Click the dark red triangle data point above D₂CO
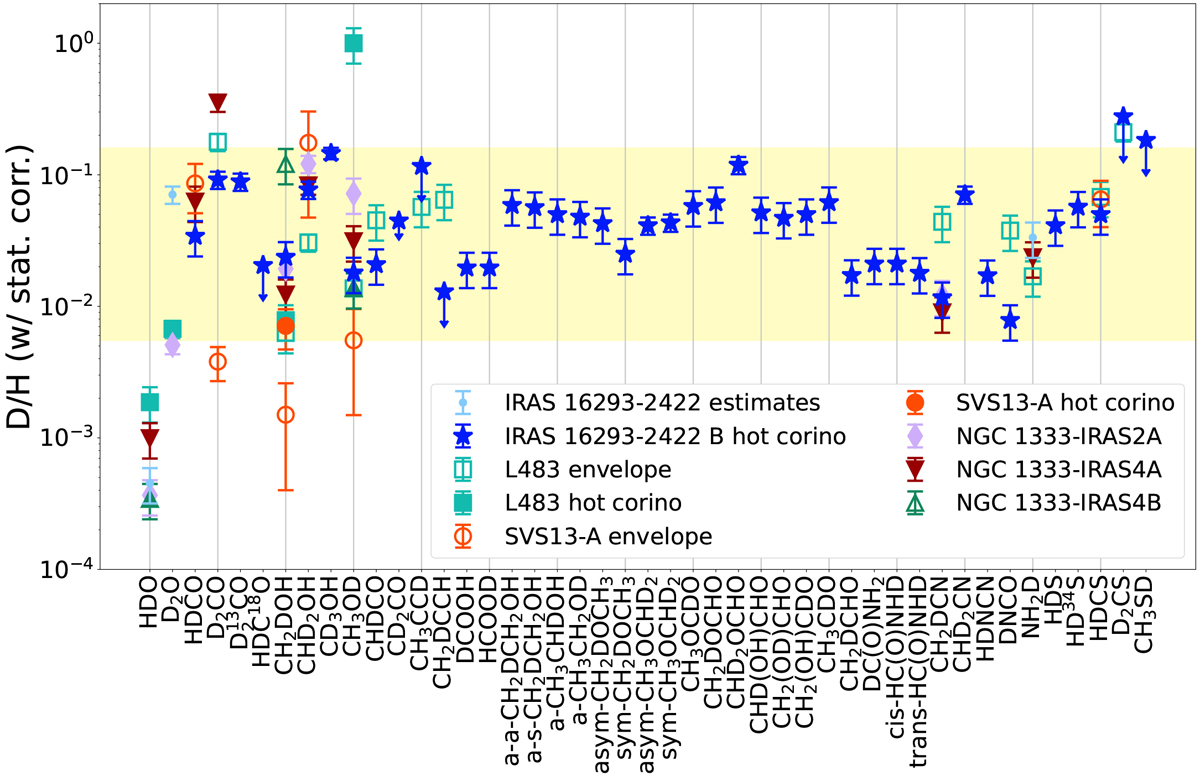This screenshot has width=1200, height=781. tap(218, 103)
